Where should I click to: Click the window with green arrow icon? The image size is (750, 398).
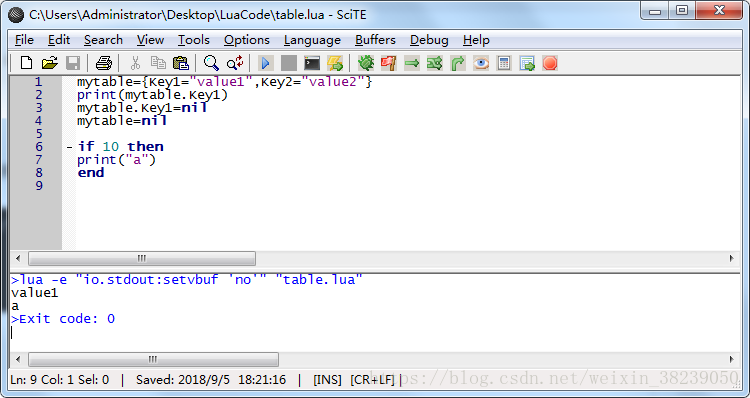527,63
